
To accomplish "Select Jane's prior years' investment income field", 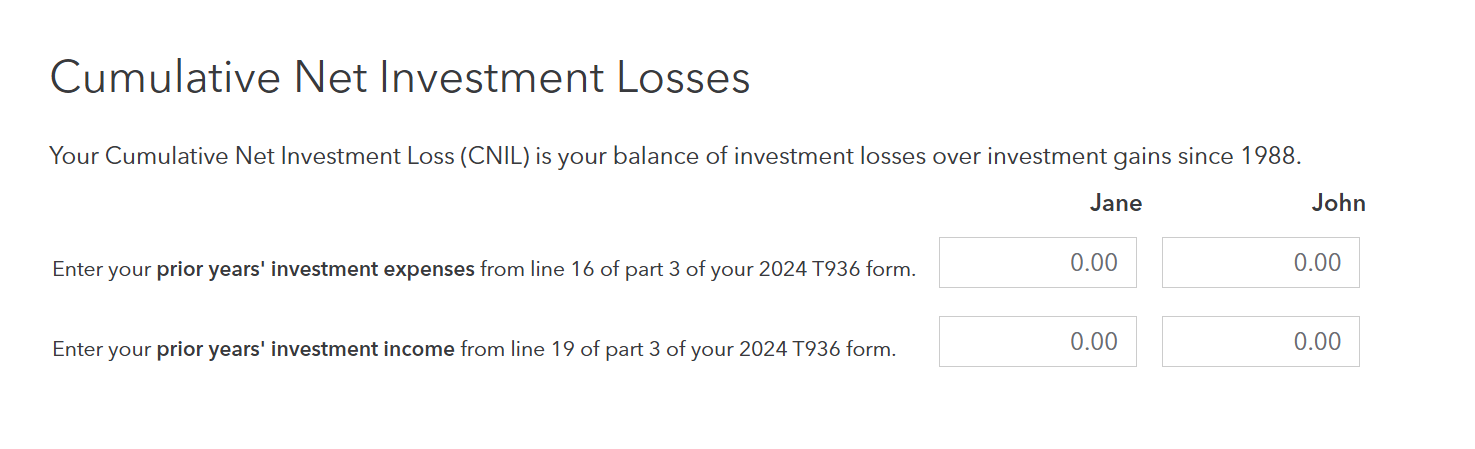I will pyautogui.click(x=1037, y=341).
